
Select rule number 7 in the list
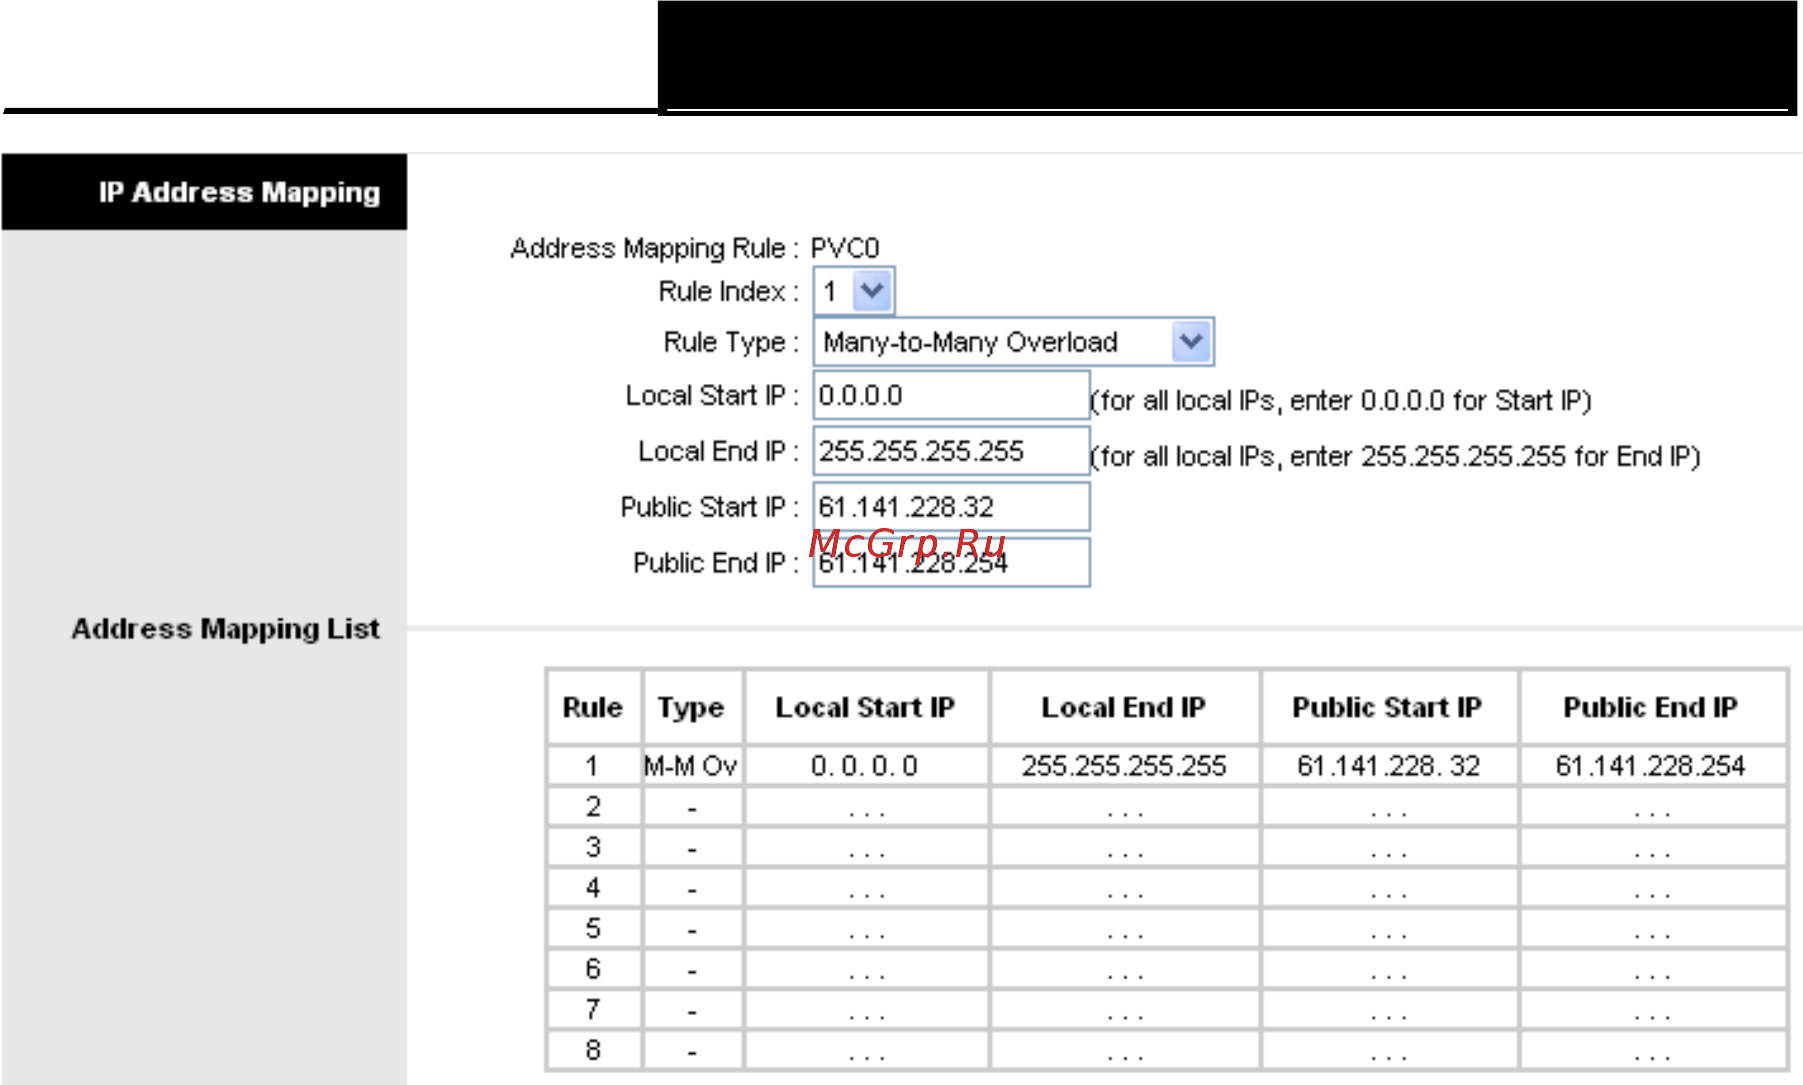[593, 1010]
